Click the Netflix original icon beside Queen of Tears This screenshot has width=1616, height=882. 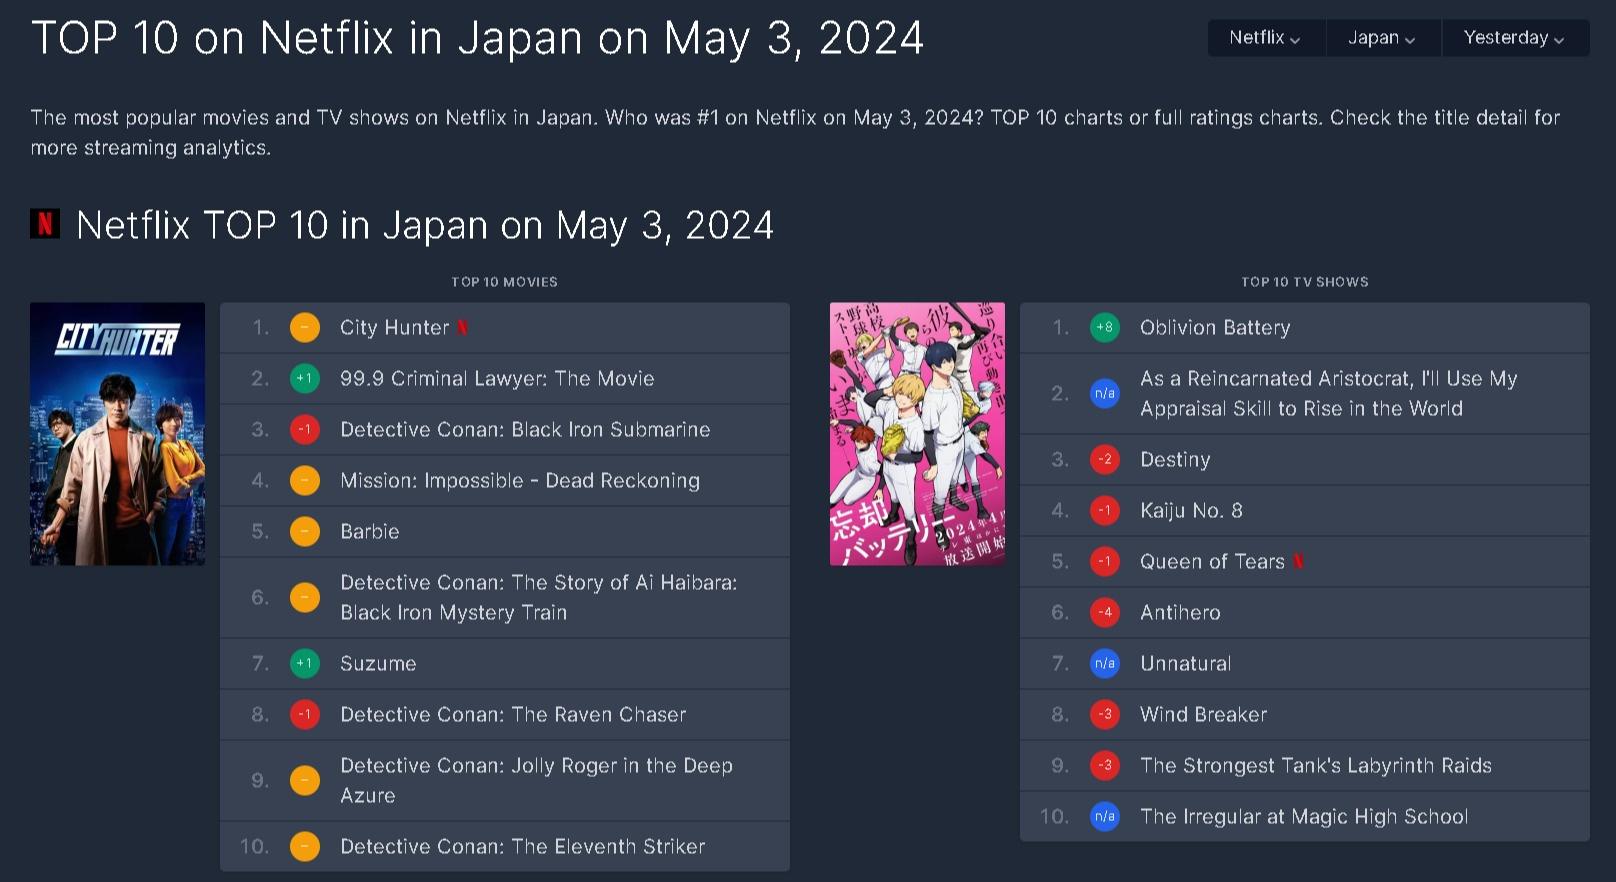tap(1298, 562)
